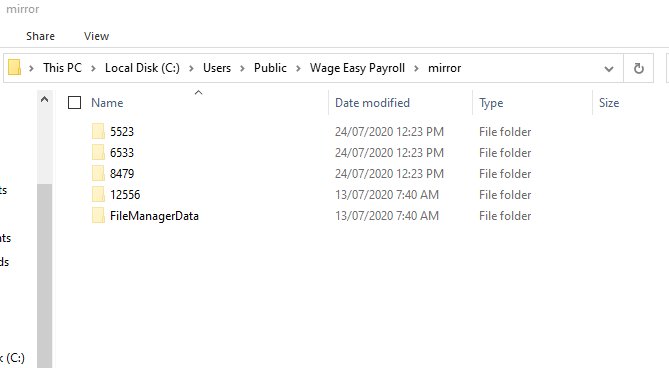
Task: Sort by Date modified column header
Action: tap(372, 103)
